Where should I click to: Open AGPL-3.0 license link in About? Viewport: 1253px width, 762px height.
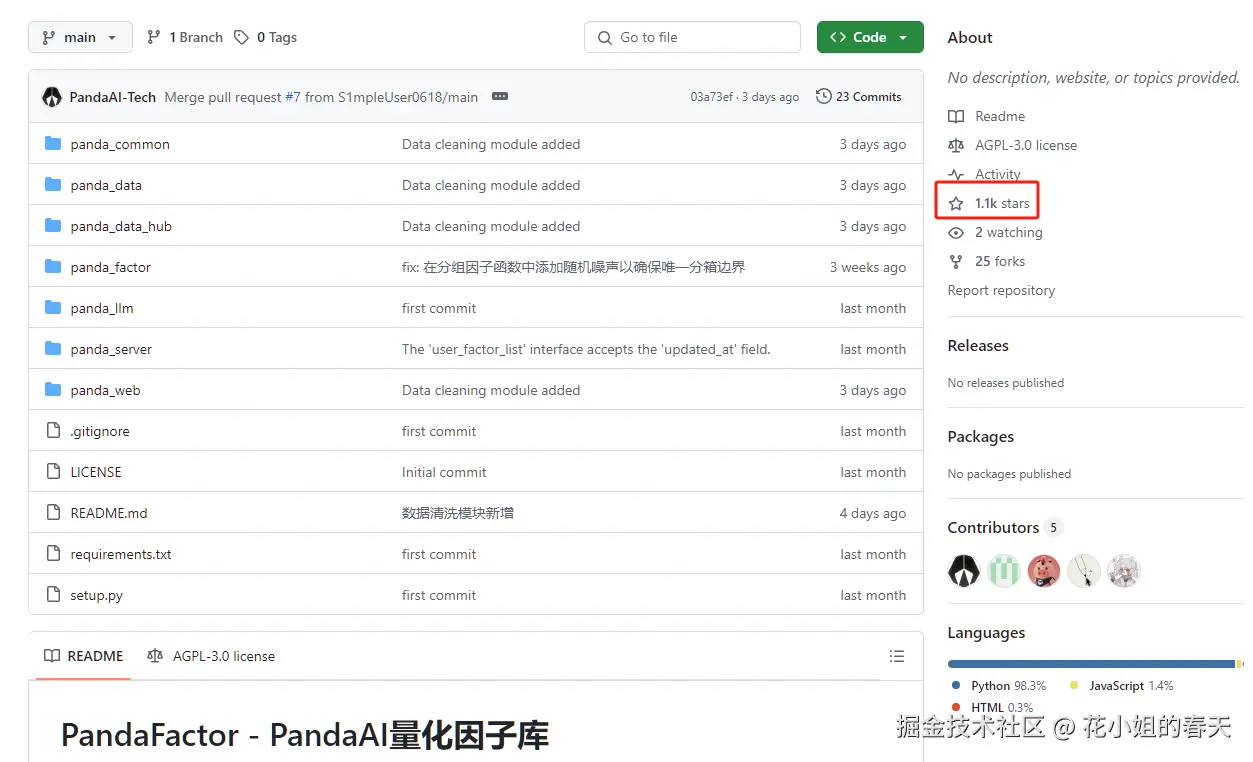pos(1026,145)
